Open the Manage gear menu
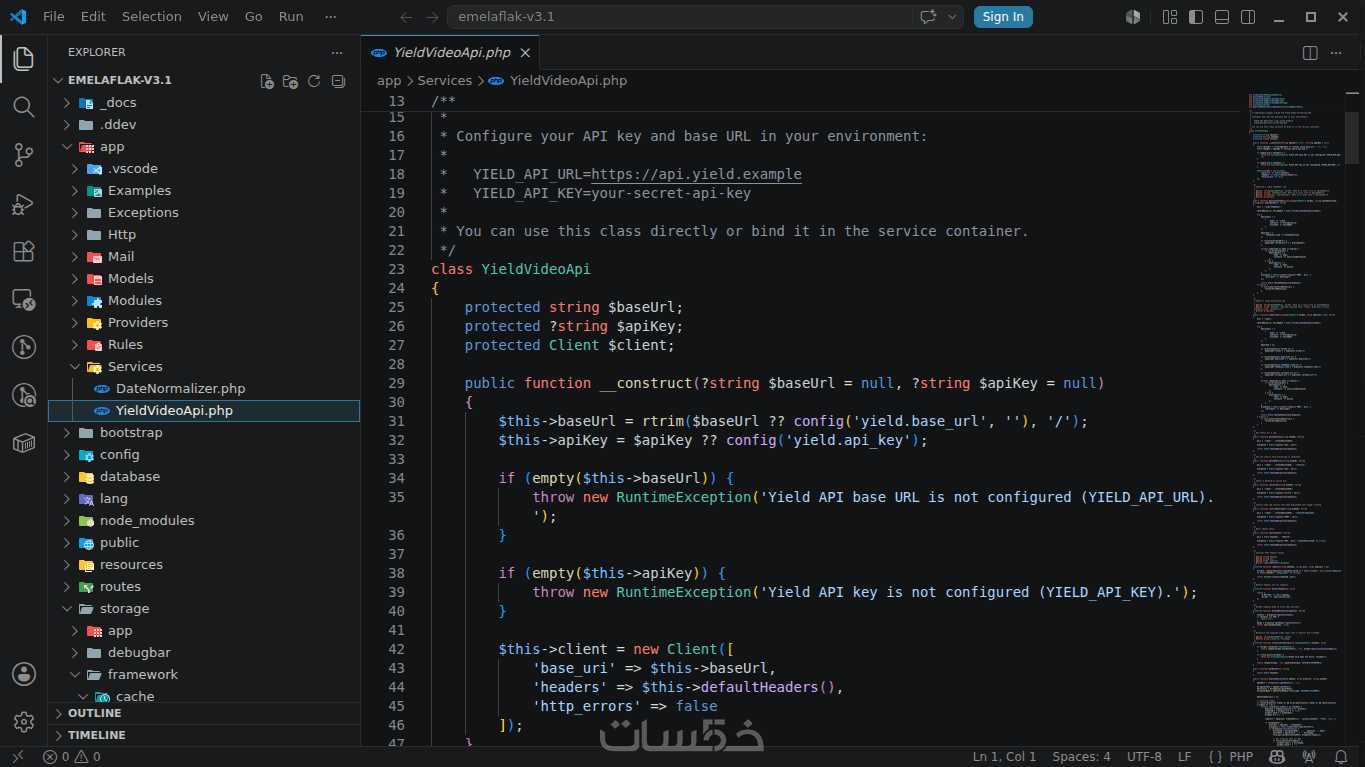 [x=23, y=721]
